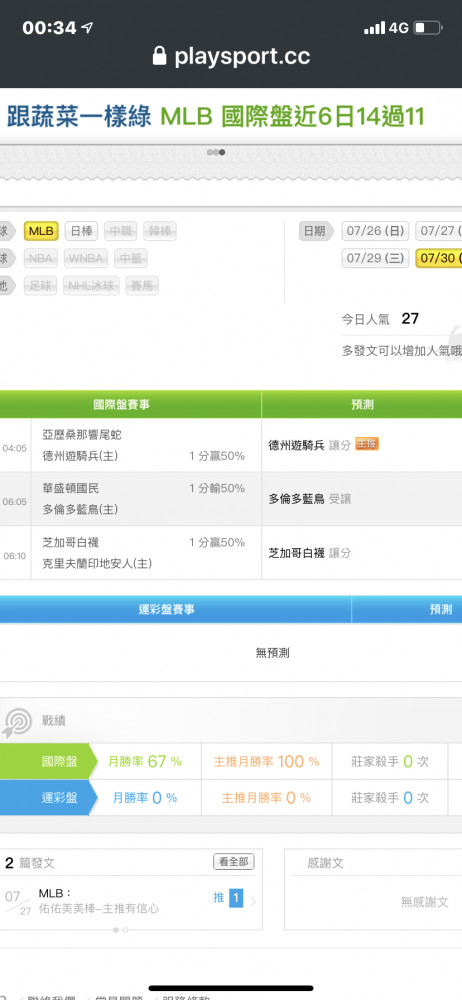Select the MLB league tab
462x1000 pixels.
pyautogui.click(x=41, y=231)
